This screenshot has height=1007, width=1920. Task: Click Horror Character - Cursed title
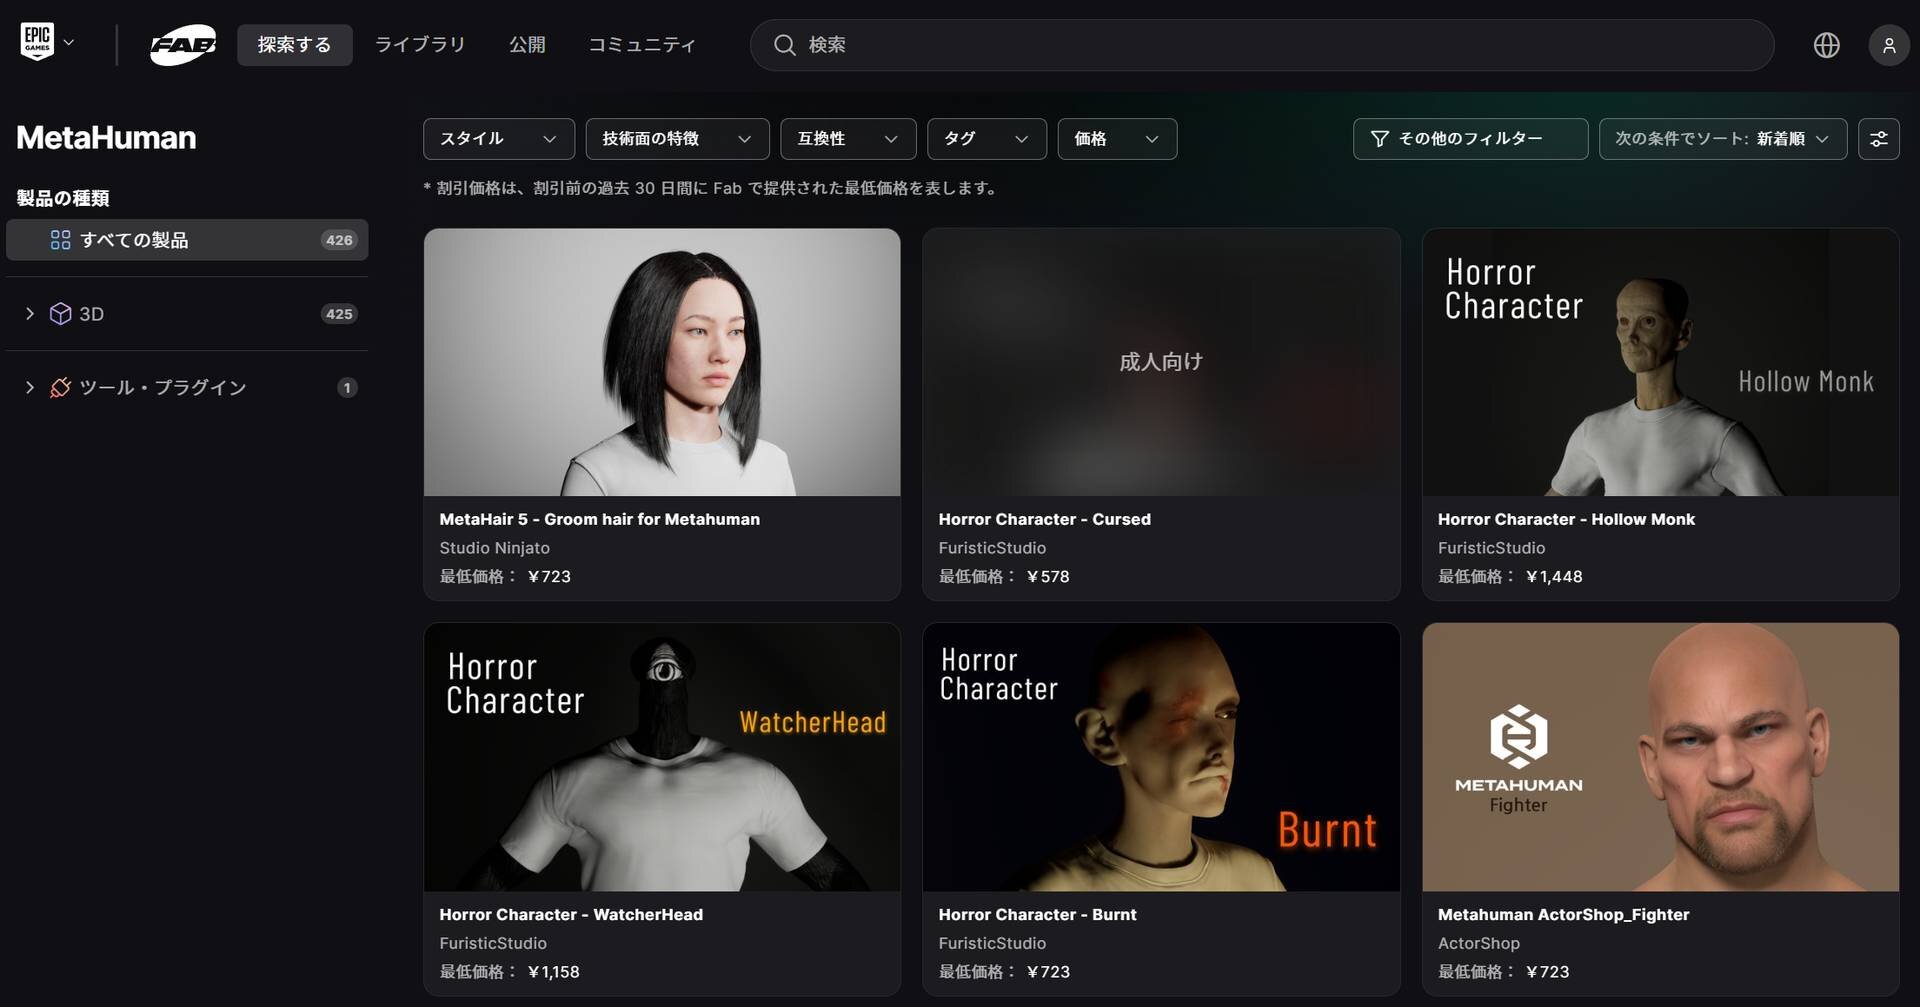click(x=1044, y=519)
